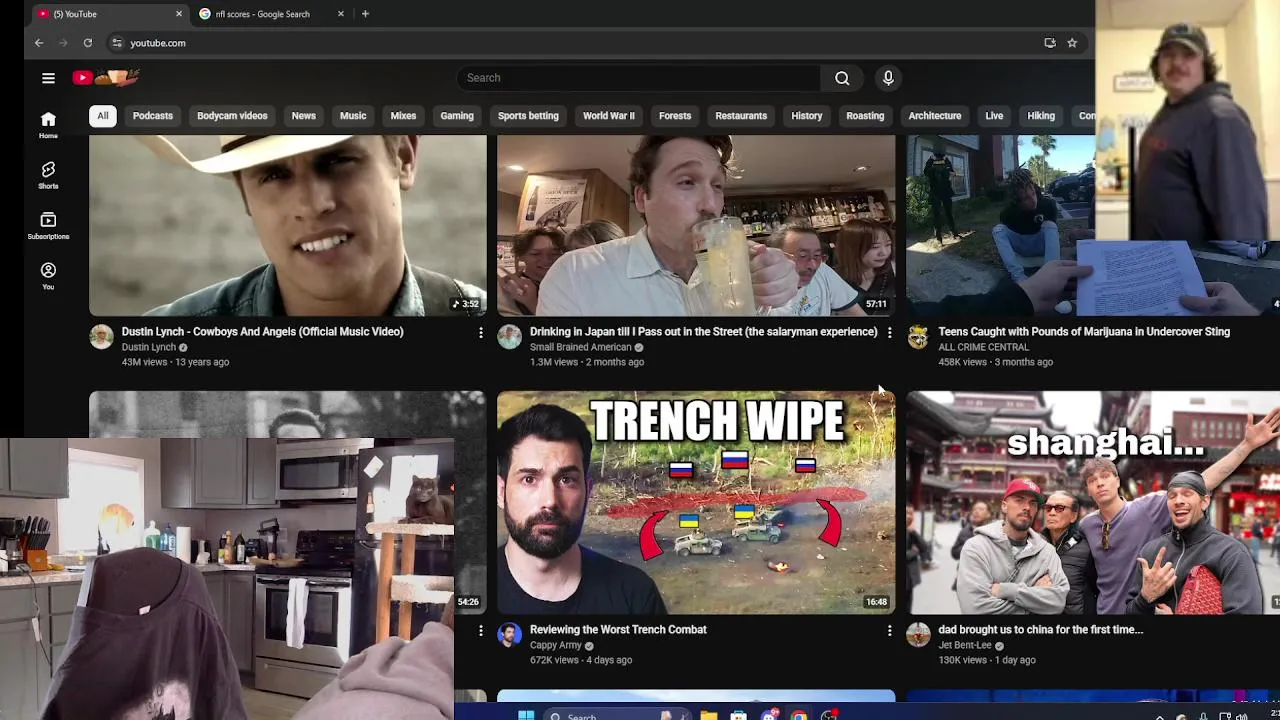Select the Hiking filter chip

(1041, 116)
